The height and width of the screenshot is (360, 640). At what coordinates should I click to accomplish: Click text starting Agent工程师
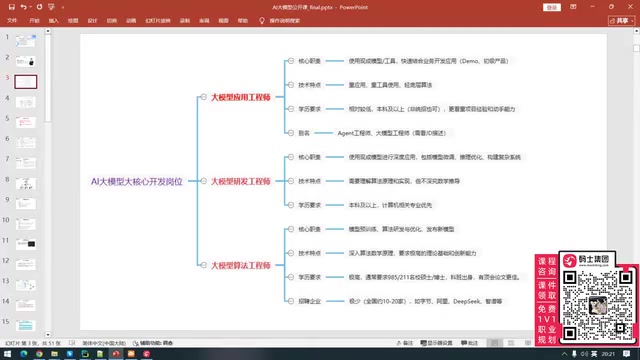[x=391, y=133]
